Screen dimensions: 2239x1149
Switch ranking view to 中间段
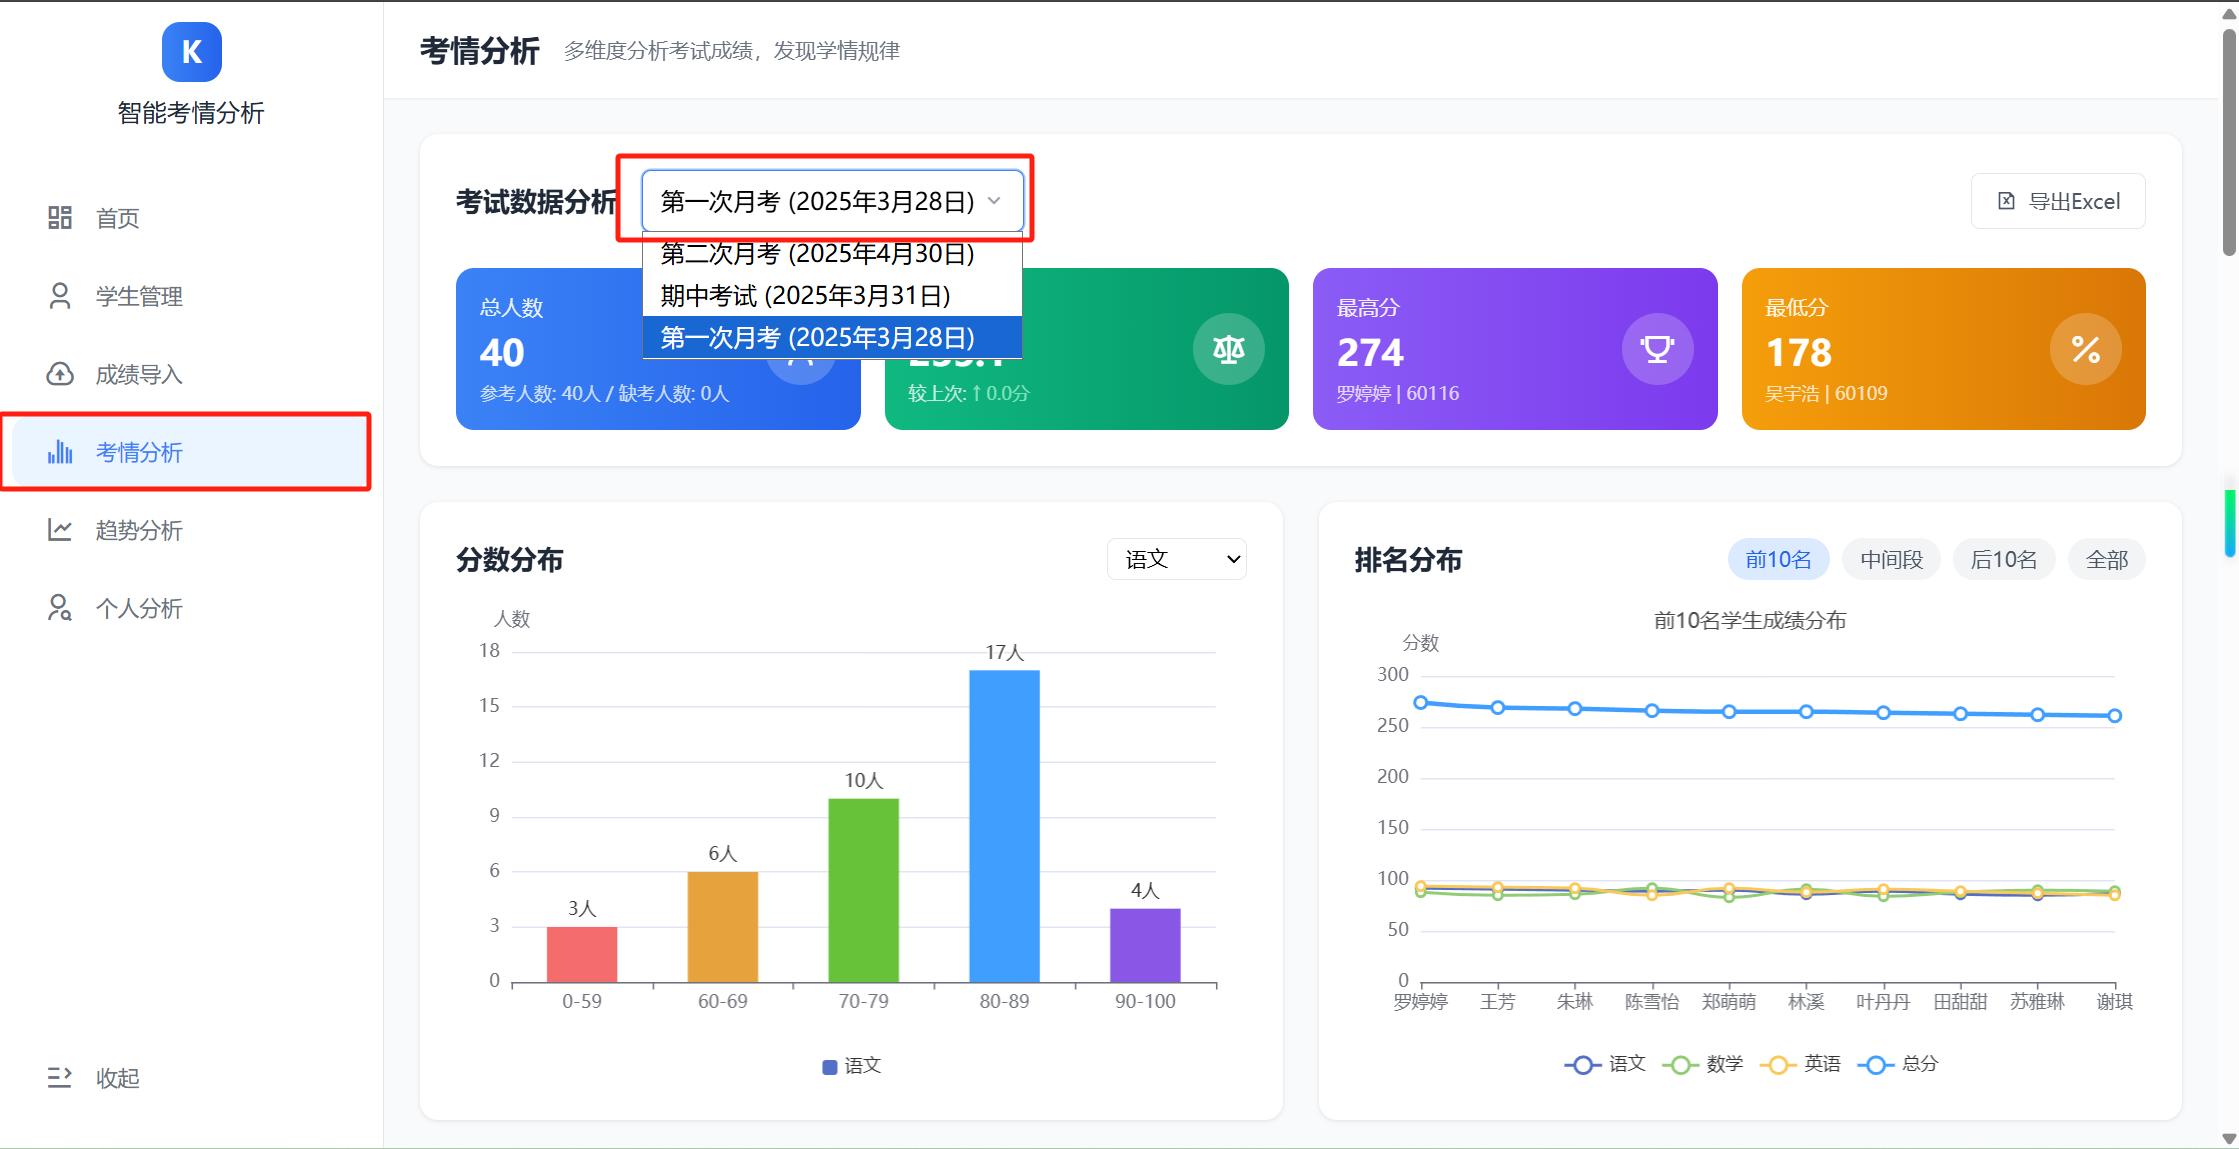[x=1890, y=559]
